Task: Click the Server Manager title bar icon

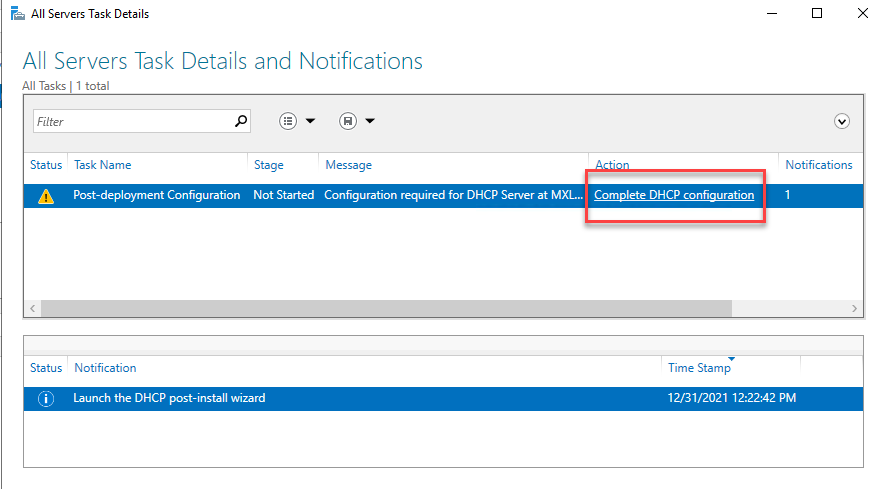Action: (x=14, y=14)
